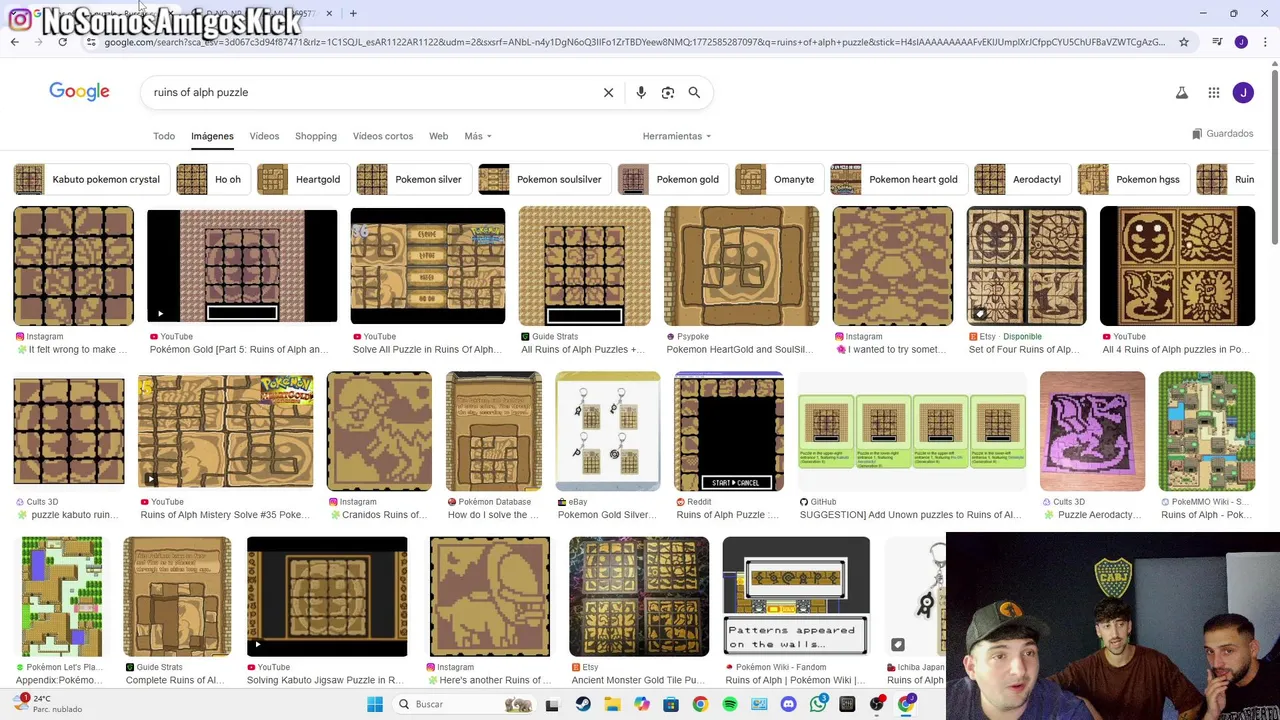The height and width of the screenshot is (720, 1280).
Task: Filter by Pokemon gold chip
Action: tap(671, 179)
